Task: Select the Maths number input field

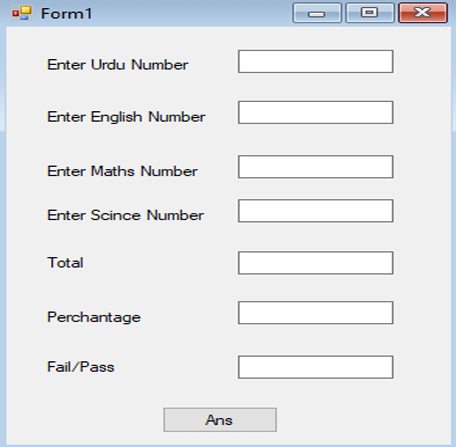Action: (316, 167)
